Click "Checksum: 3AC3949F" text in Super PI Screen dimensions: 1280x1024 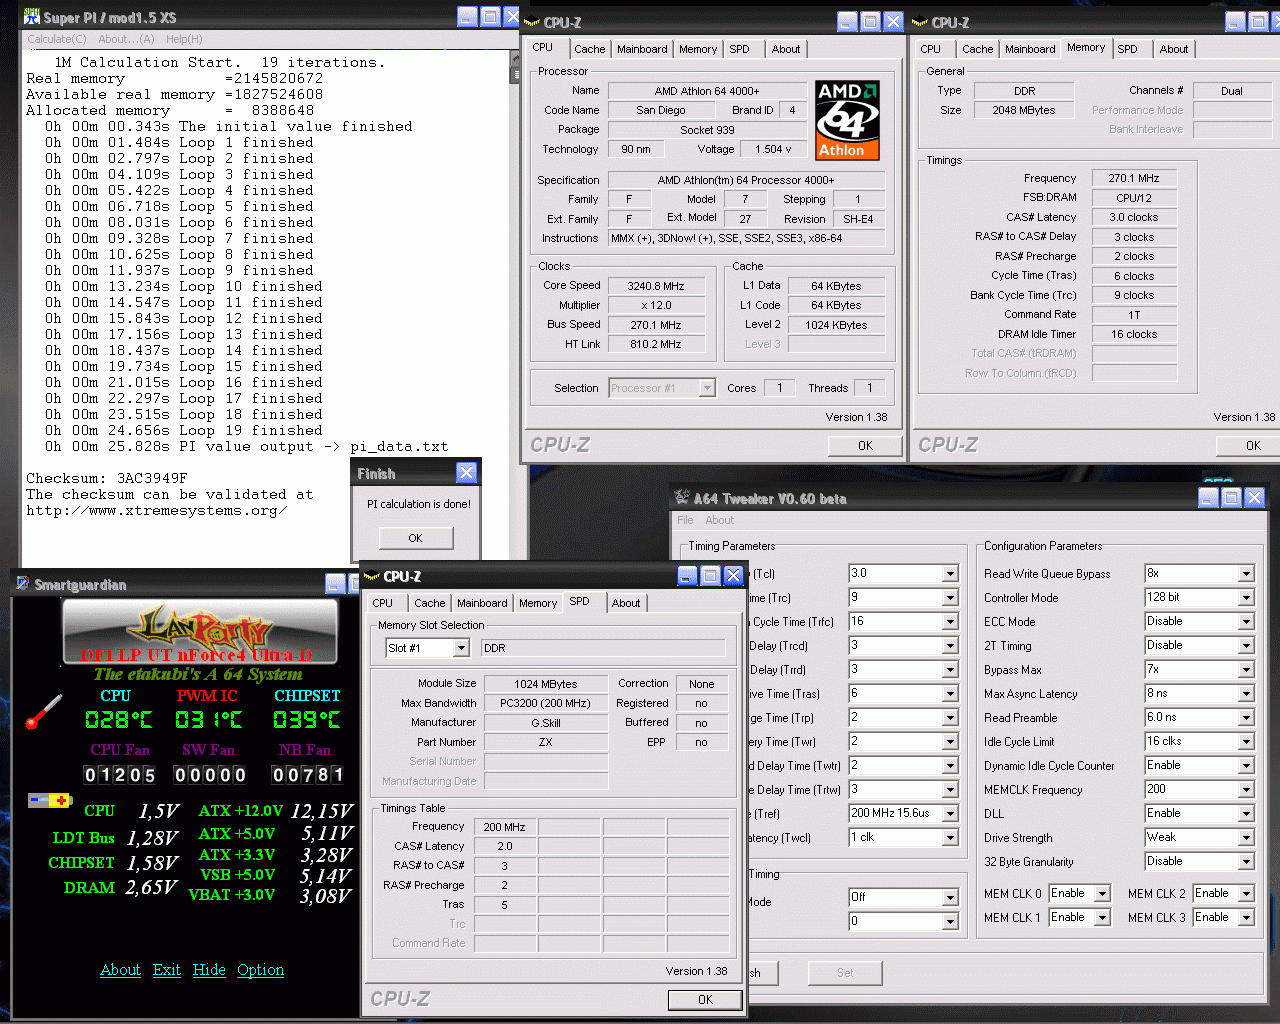(x=106, y=478)
